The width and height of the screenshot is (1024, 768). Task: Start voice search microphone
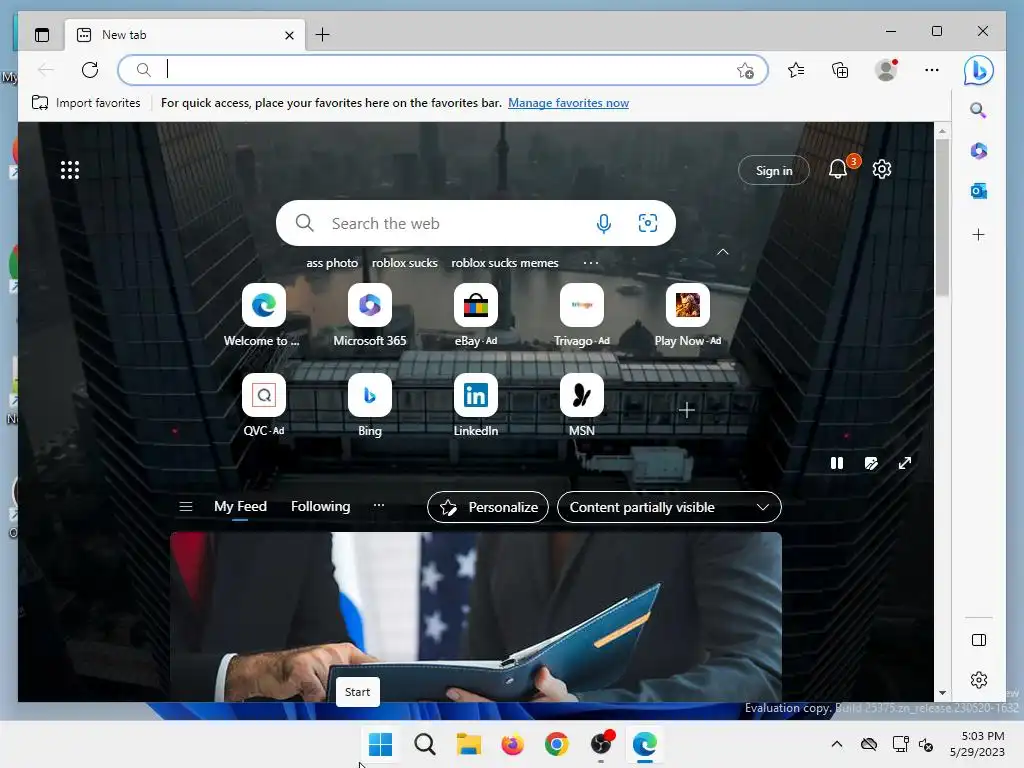[x=604, y=223]
